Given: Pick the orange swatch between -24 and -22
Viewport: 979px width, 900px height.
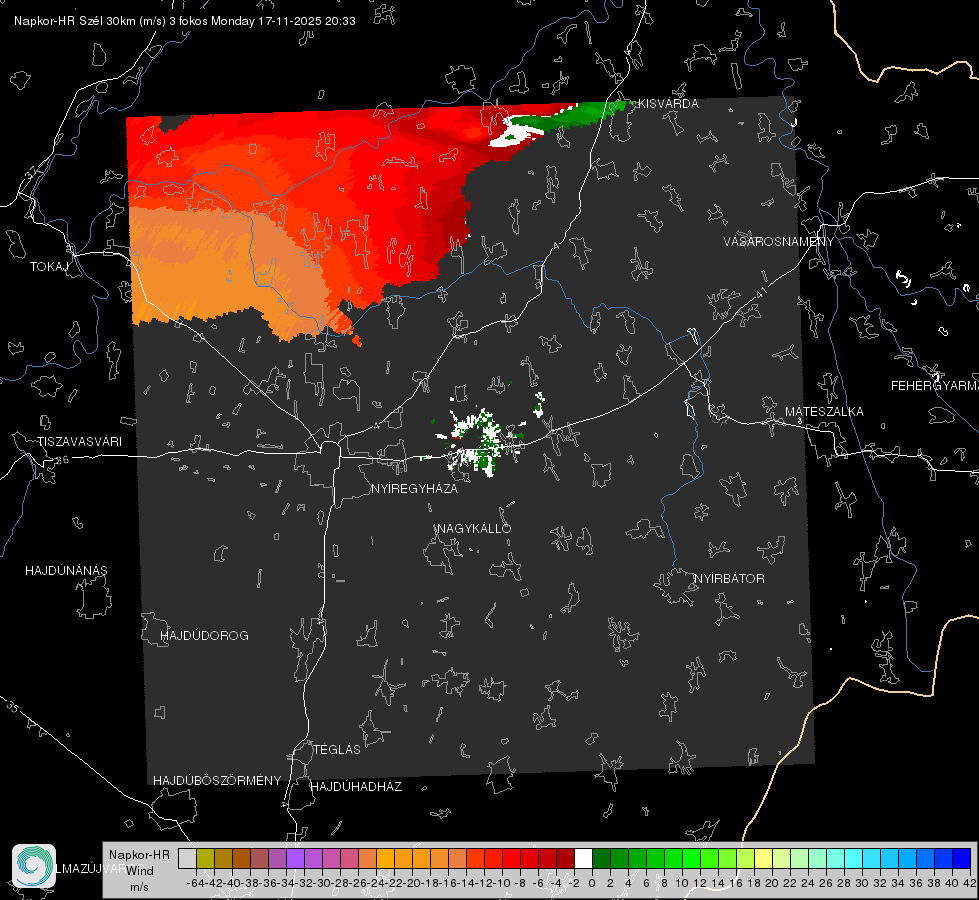Looking at the screenshot, I should [x=385, y=859].
